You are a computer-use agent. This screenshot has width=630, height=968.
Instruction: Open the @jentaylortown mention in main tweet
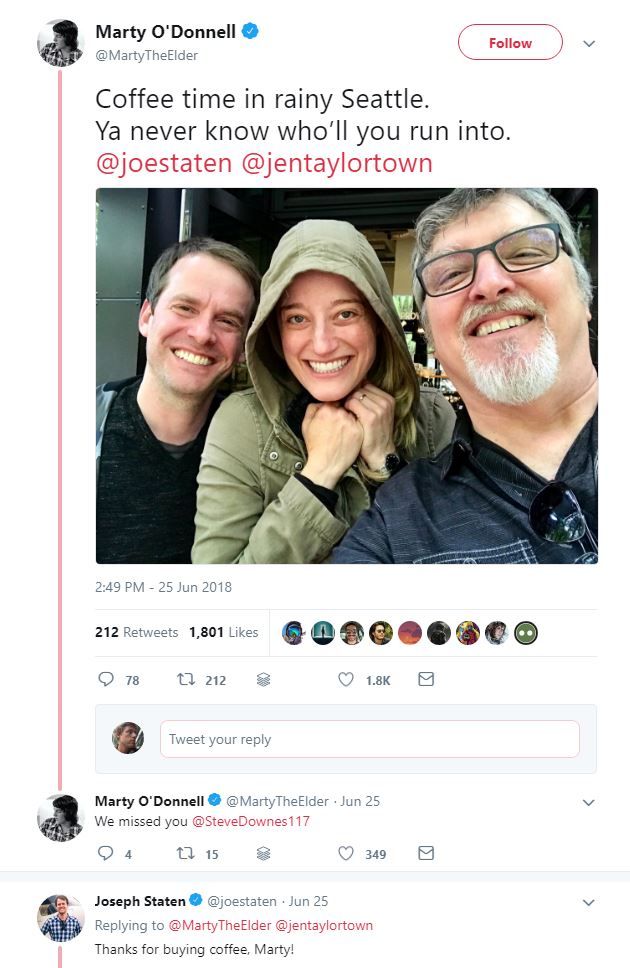pos(337,163)
